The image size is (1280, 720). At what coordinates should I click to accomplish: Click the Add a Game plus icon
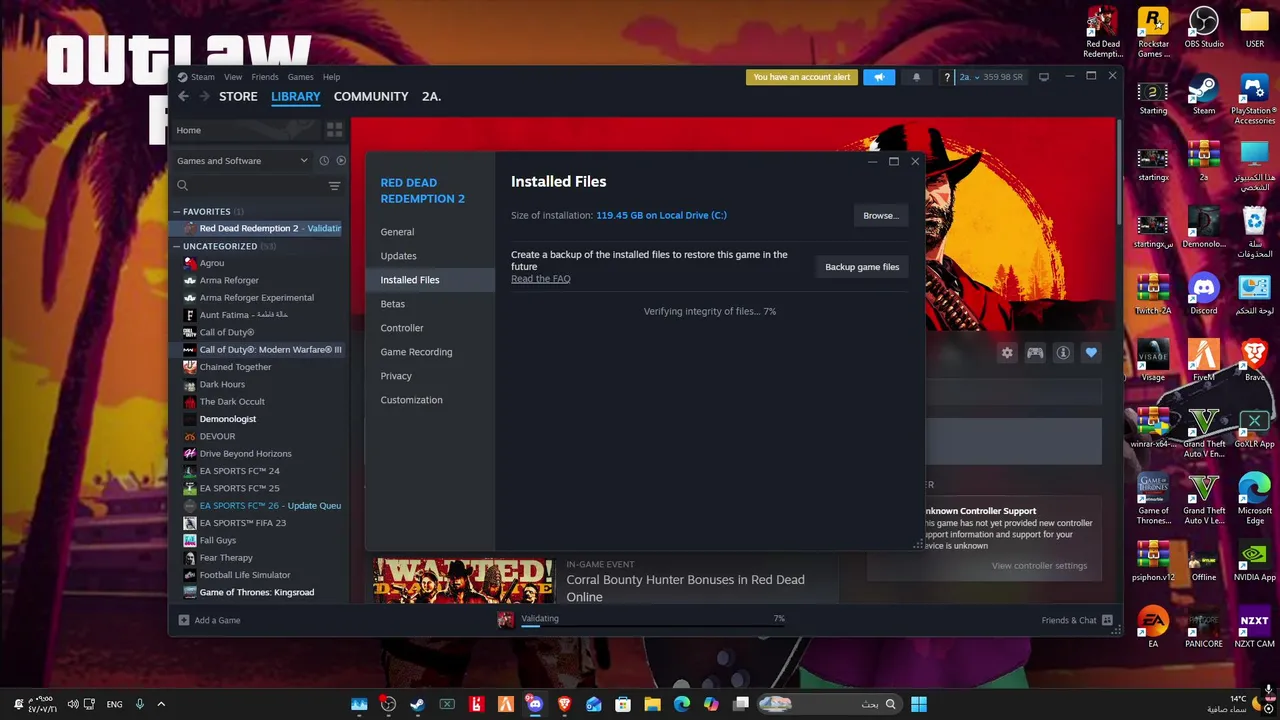(x=183, y=620)
